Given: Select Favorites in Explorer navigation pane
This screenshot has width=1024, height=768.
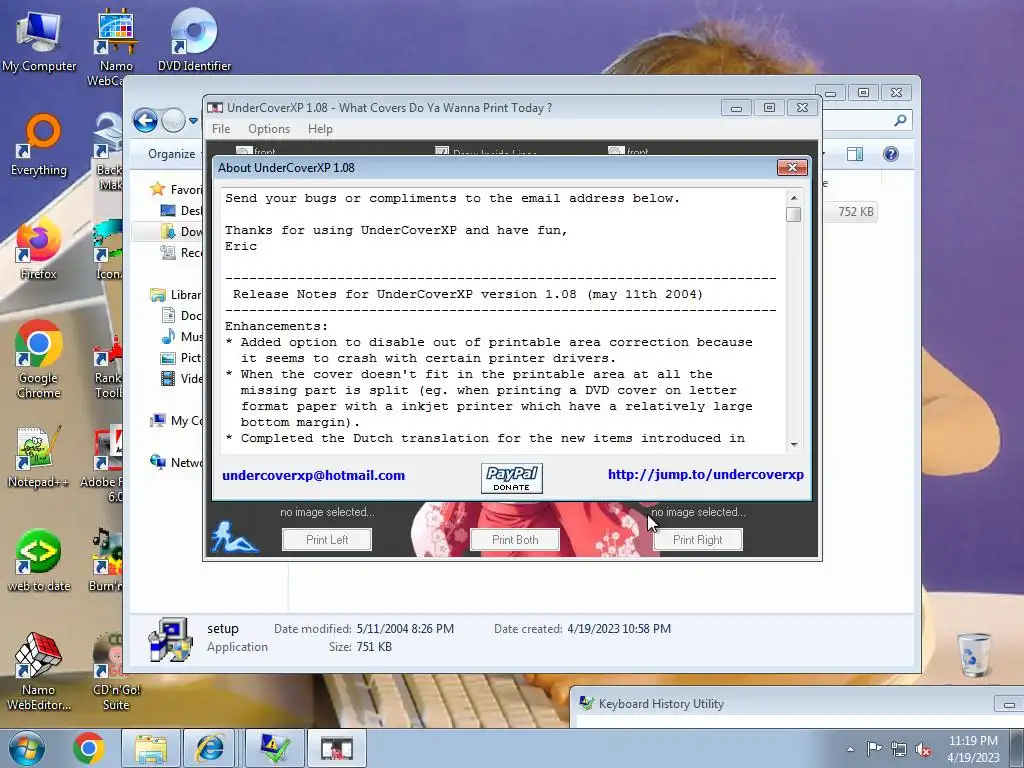Looking at the screenshot, I should point(176,189).
